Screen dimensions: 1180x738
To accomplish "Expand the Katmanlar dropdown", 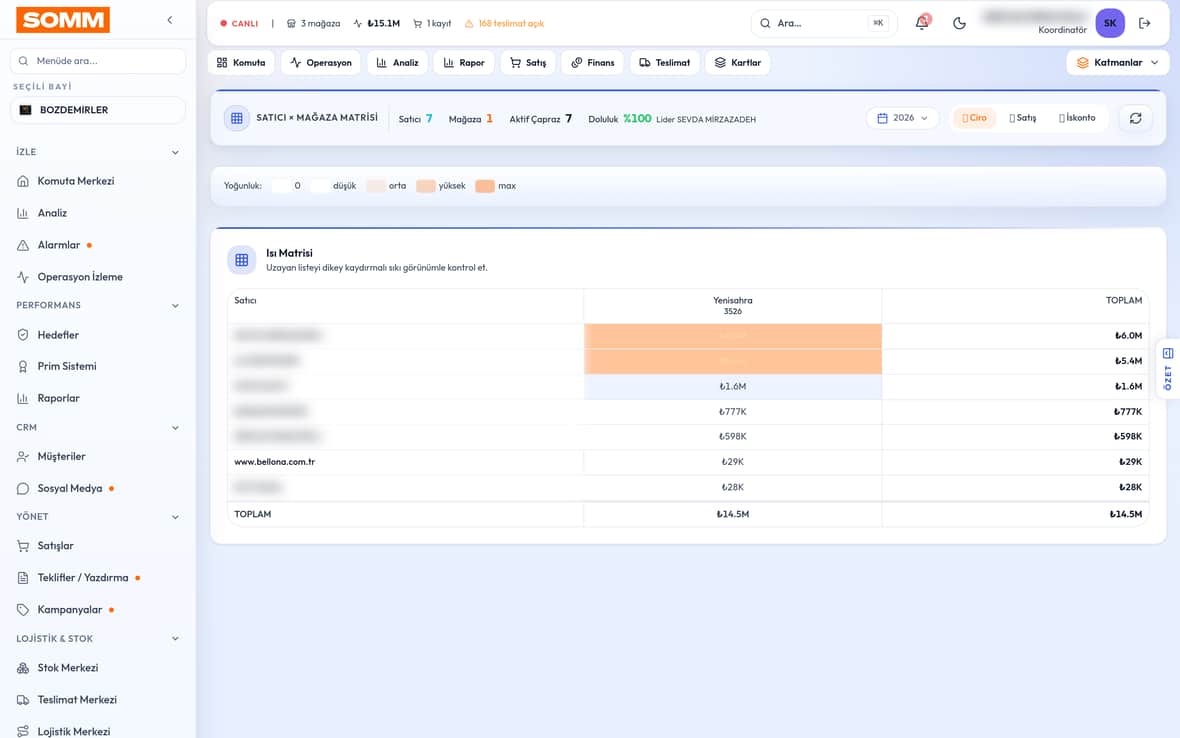I will pyautogui.click(x=1118, y=62).
